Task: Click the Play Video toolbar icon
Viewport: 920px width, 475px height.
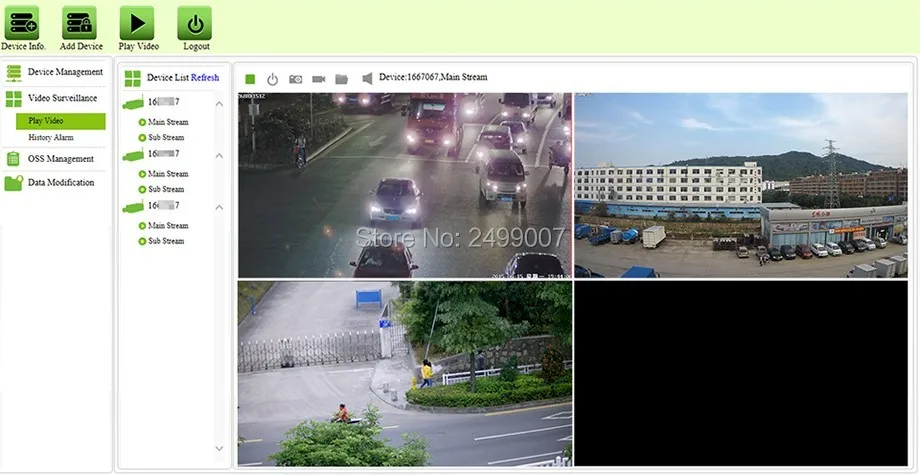Action: 137,23
